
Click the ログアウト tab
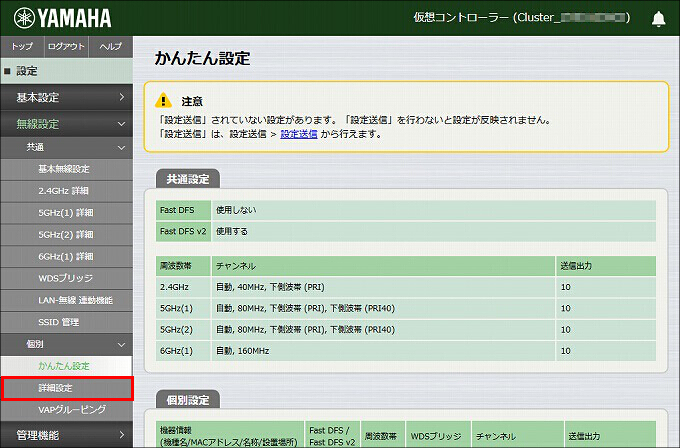(66, 46)
